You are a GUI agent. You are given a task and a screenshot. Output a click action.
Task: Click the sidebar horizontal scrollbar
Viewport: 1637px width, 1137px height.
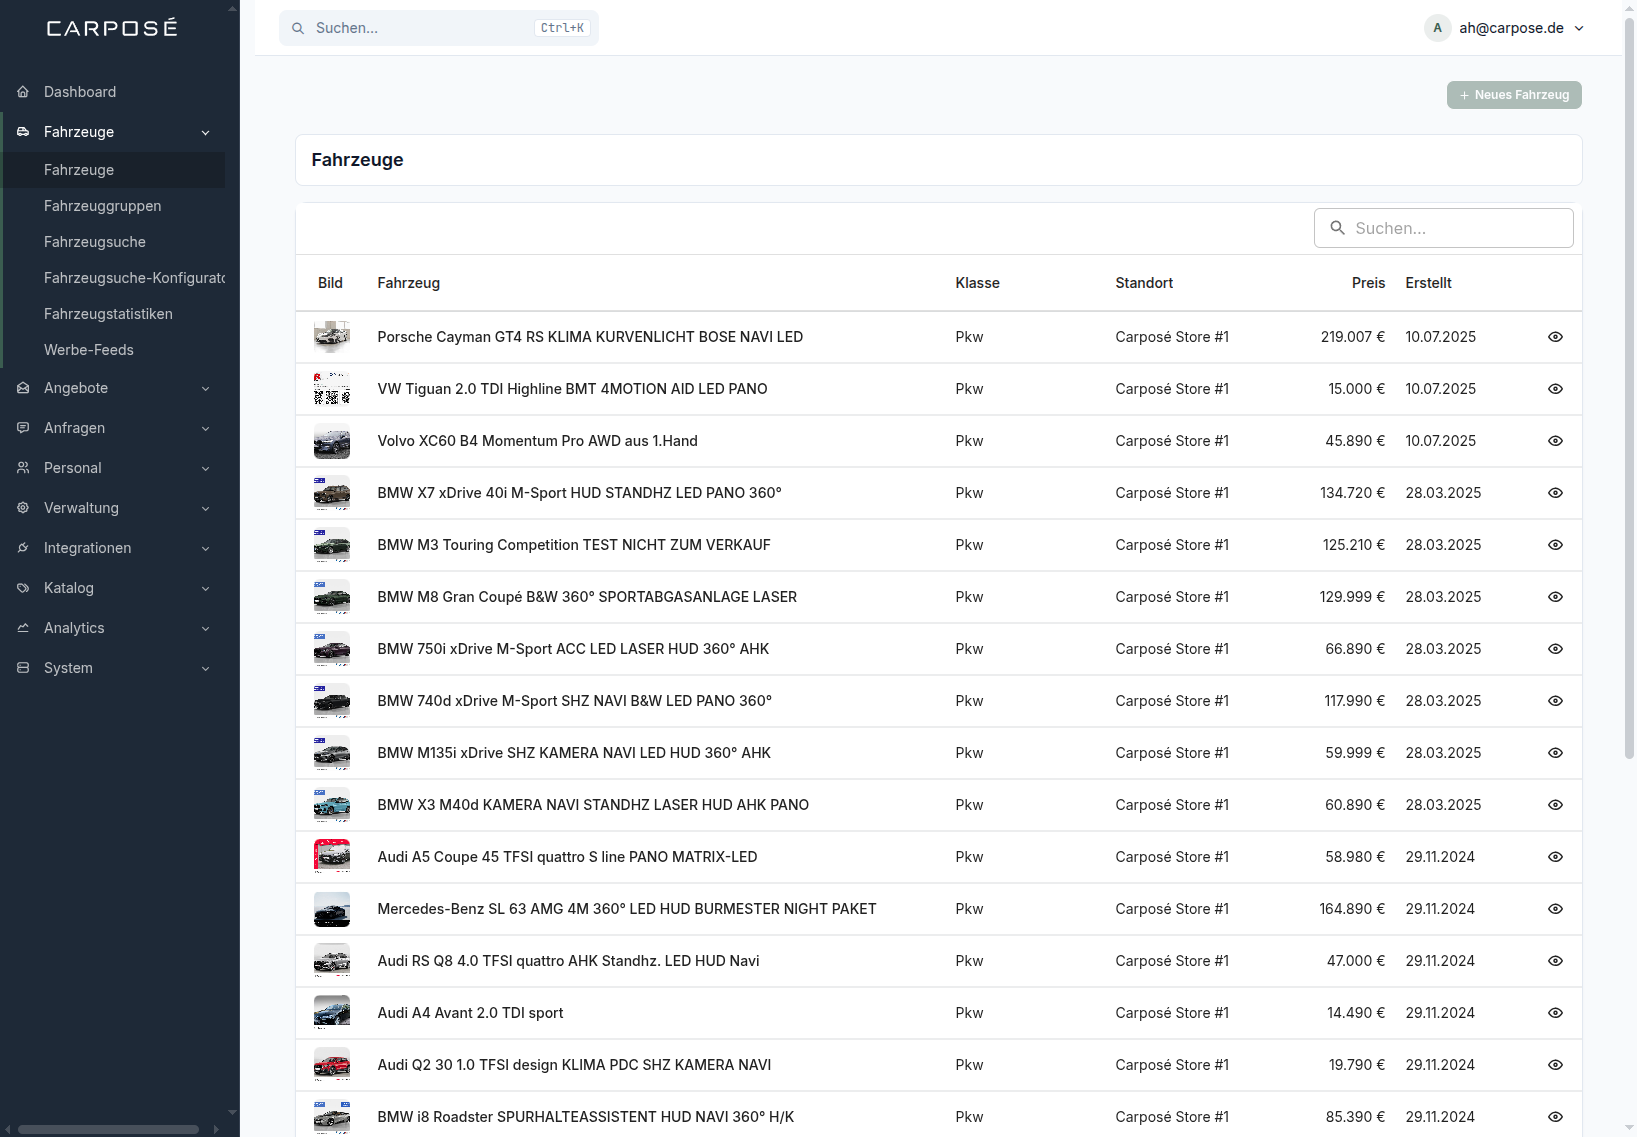click(108, 1129)
